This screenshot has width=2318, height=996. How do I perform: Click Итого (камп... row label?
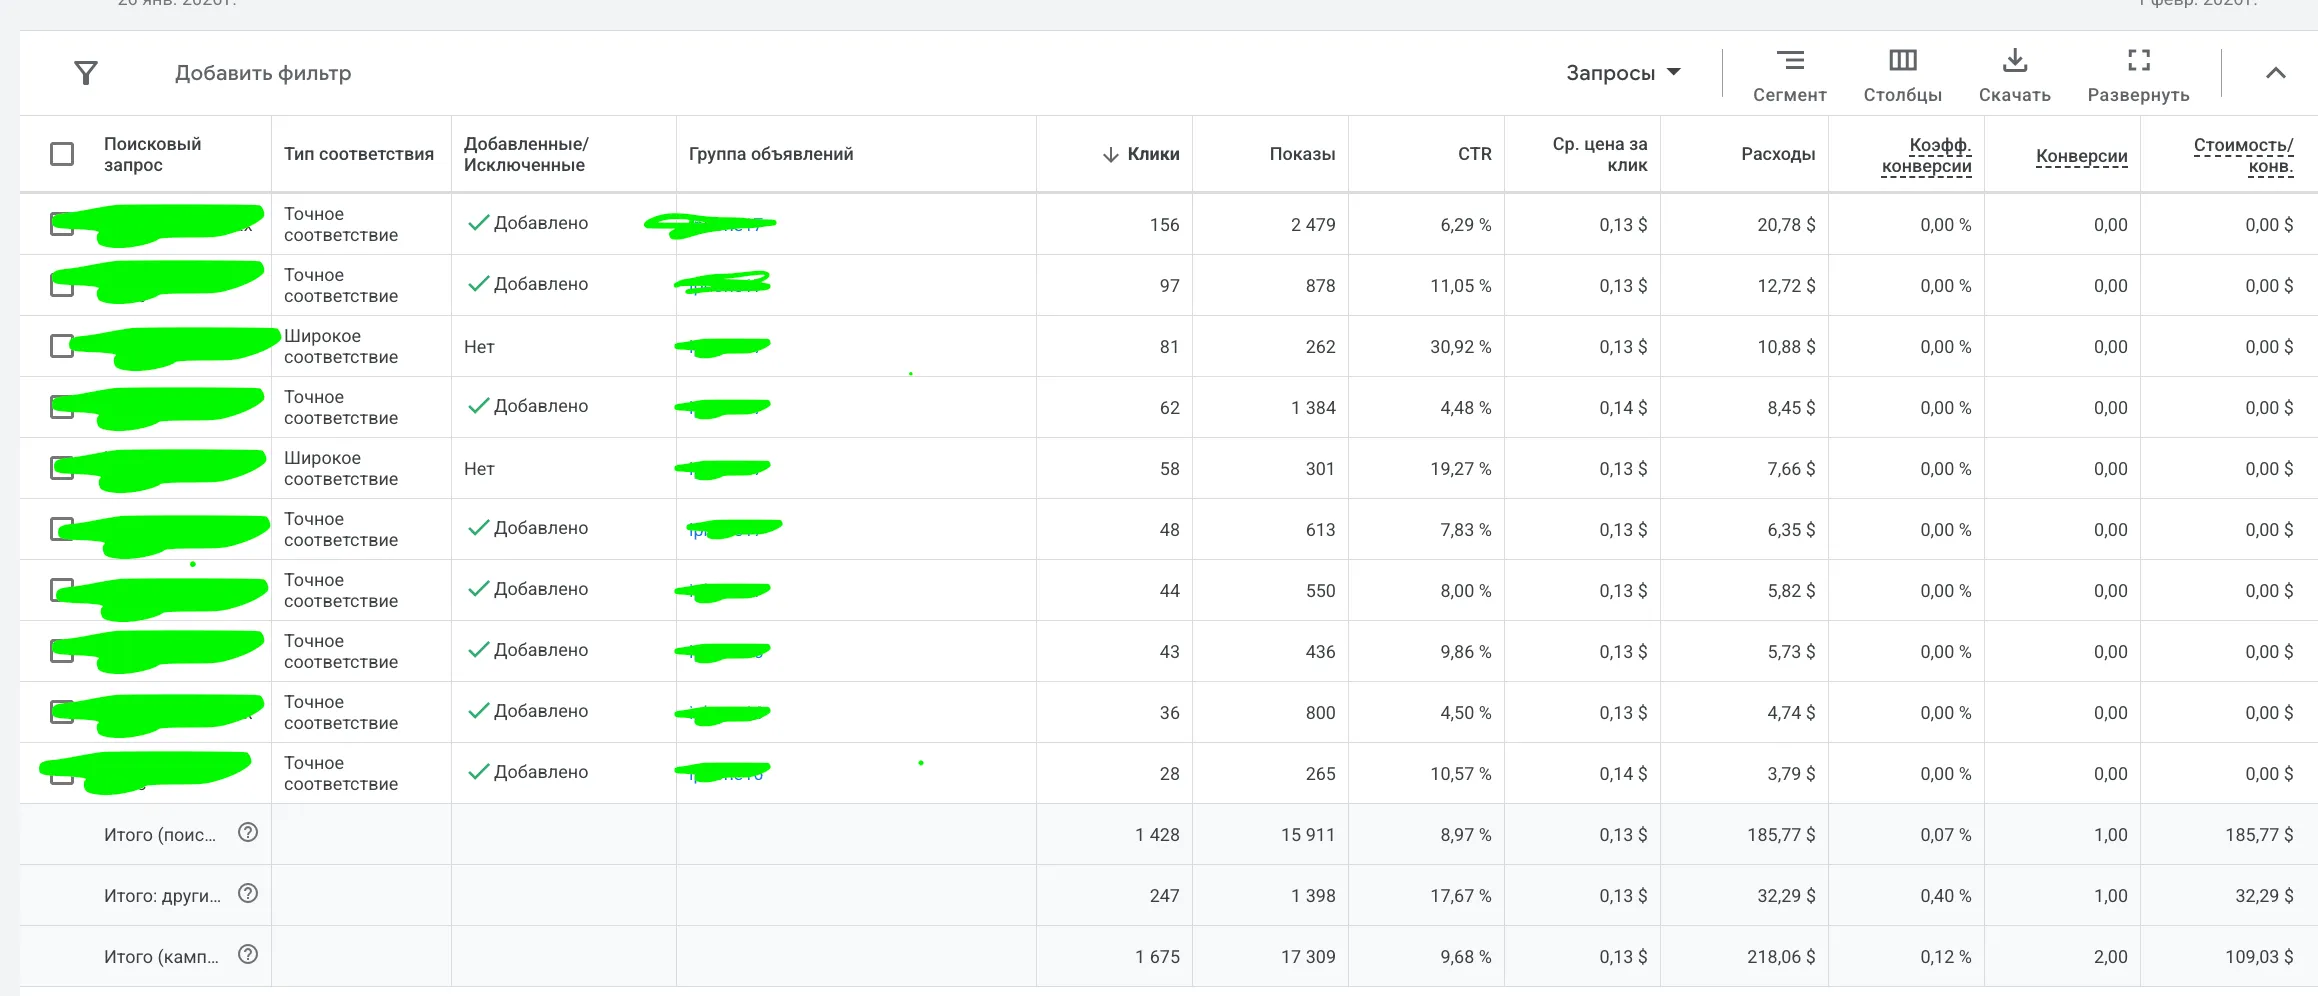[161, 957]
